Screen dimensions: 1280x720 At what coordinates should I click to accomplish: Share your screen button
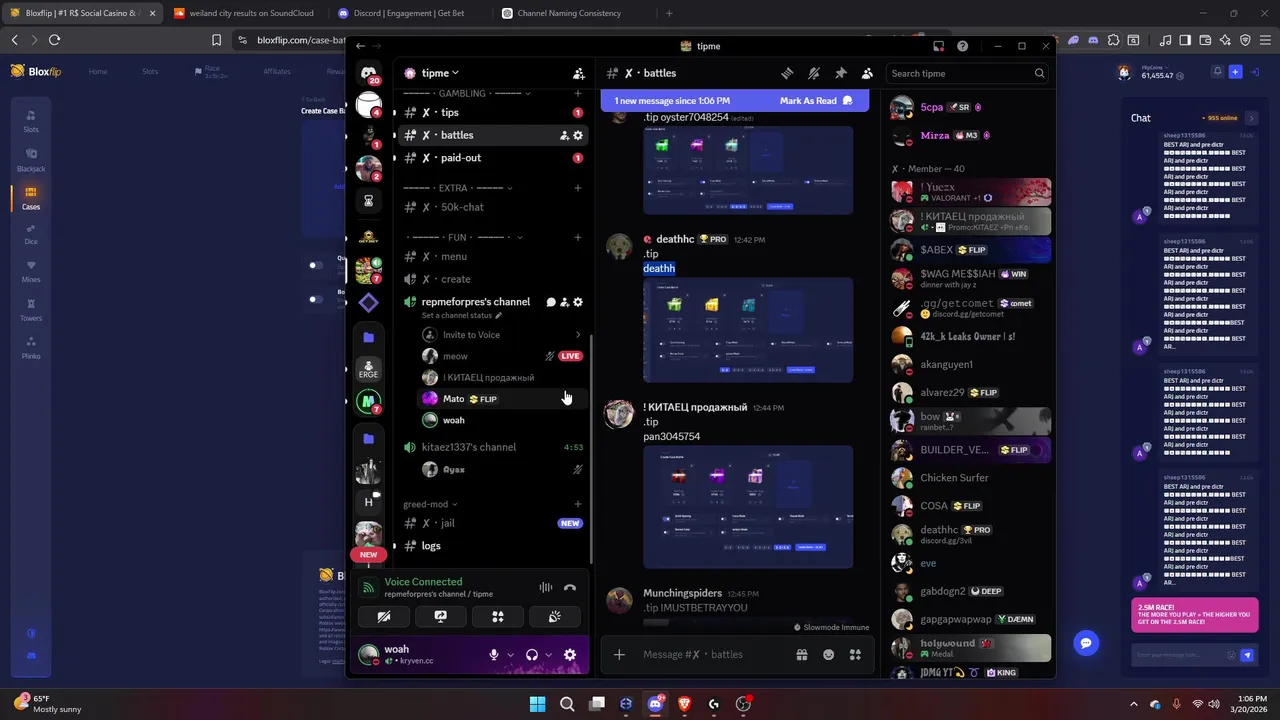pos(440,617)
